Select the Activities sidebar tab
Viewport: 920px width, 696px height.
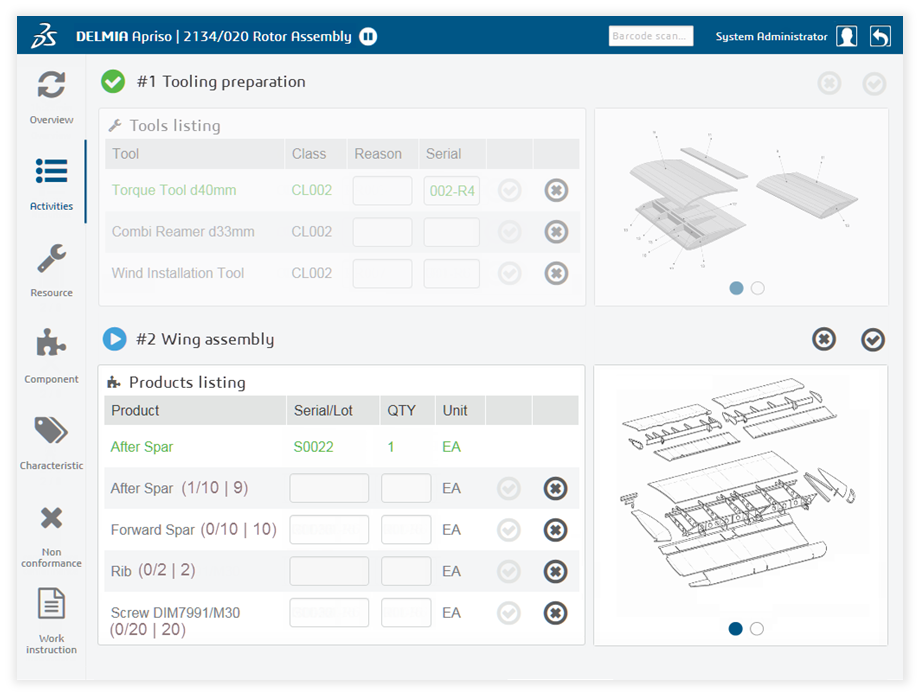click(51, 183)
